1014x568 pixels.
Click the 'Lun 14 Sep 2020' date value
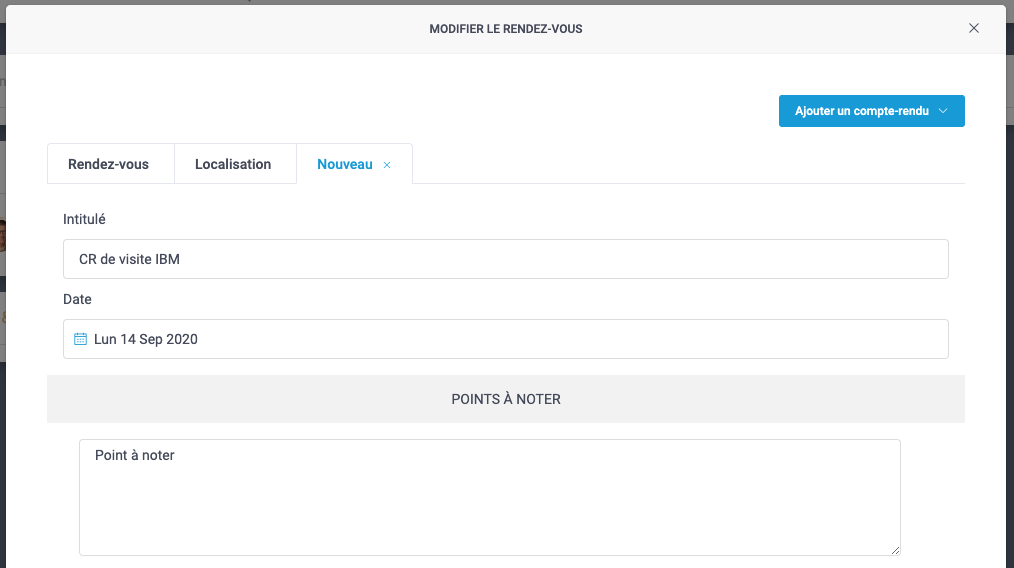146,339
